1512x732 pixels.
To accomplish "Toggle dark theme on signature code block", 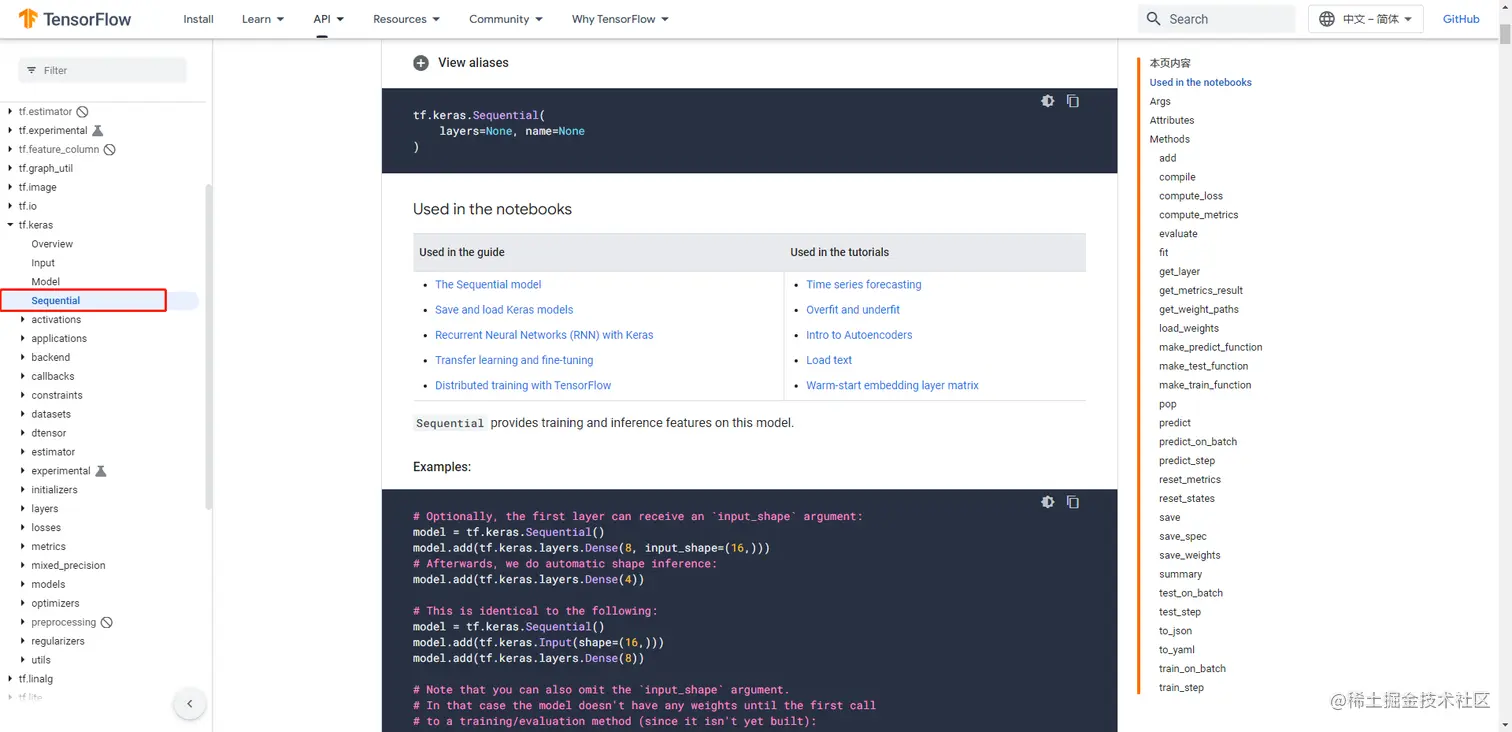I will [x=1048, y=101].
